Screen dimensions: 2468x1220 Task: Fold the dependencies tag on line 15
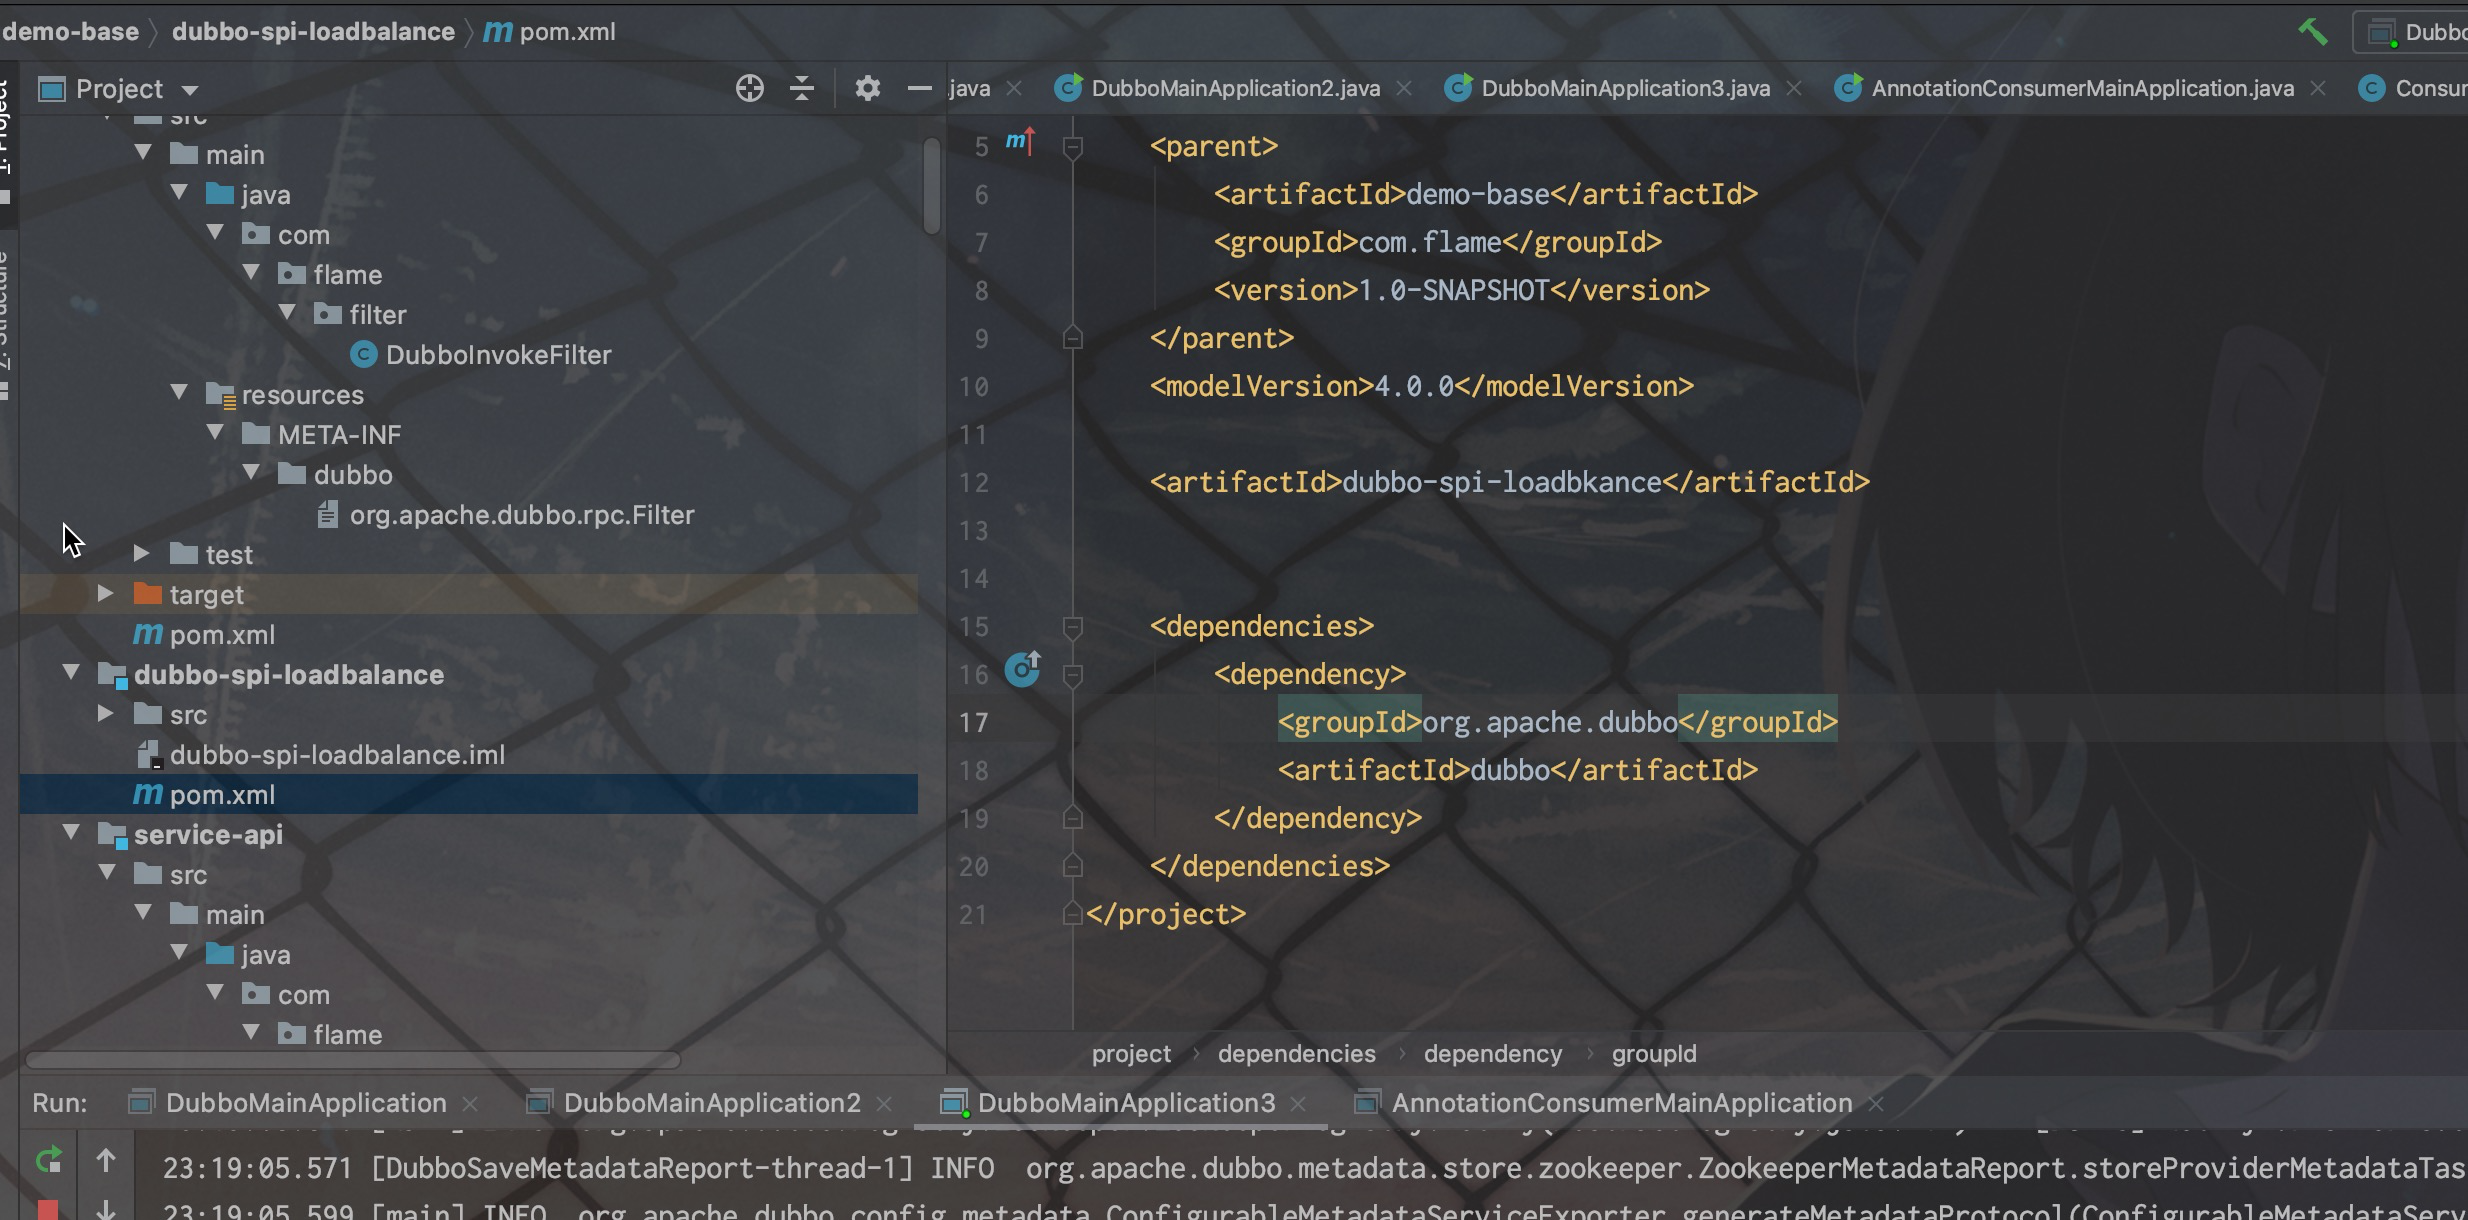pos(1073,628)
